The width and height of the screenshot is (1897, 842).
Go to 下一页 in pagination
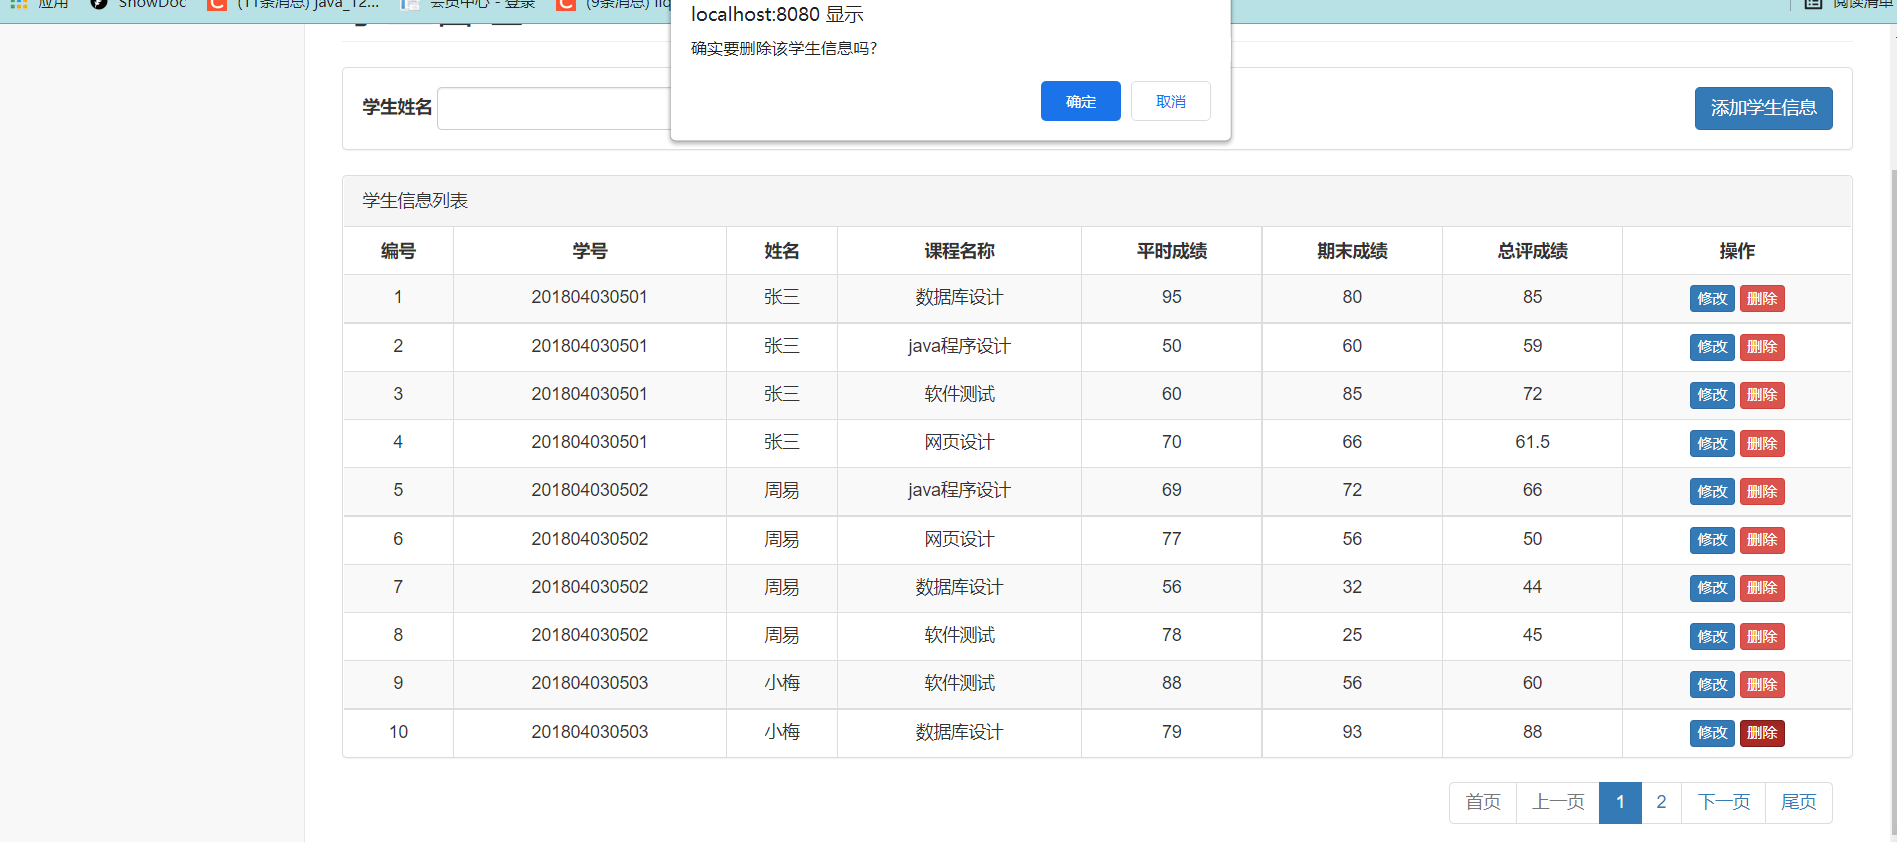coord(1724,802)
